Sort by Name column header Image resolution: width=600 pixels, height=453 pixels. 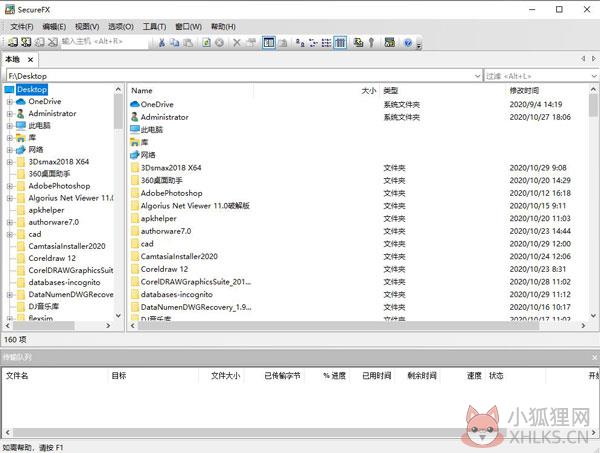[x=191, y=91]
